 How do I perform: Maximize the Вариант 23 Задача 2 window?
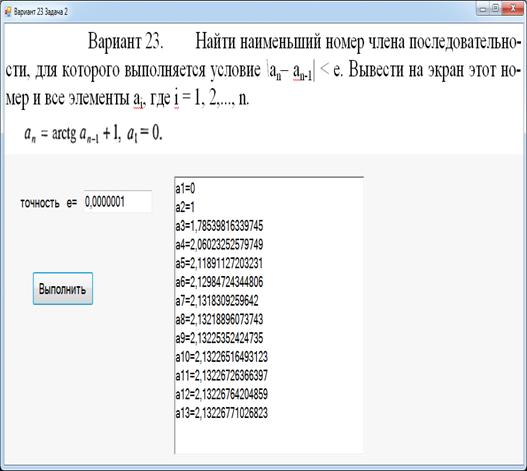(495, 9)
